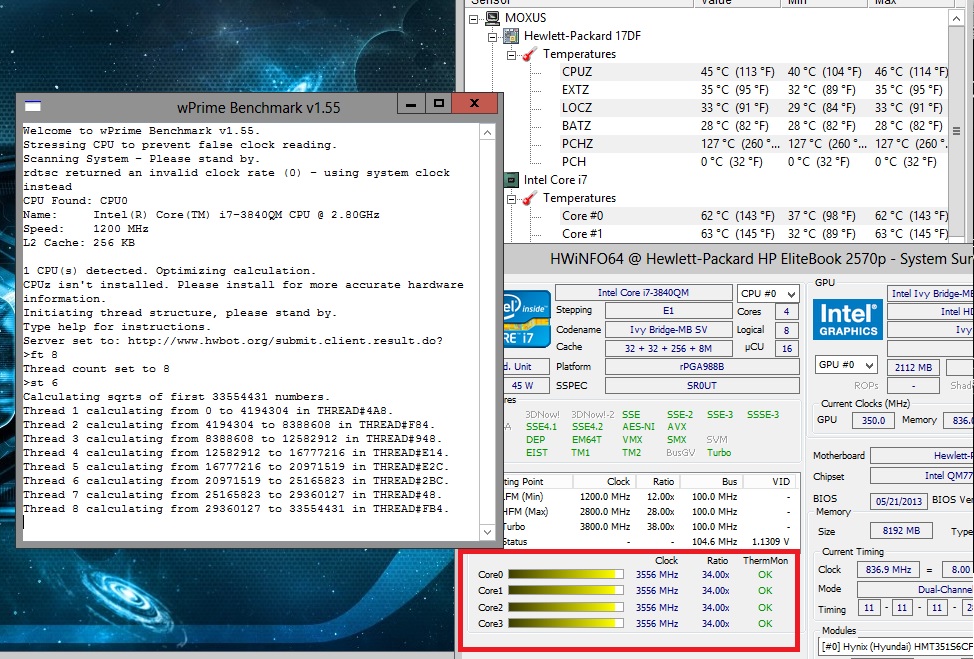Click the Core0 usage bar

(566, 575)
